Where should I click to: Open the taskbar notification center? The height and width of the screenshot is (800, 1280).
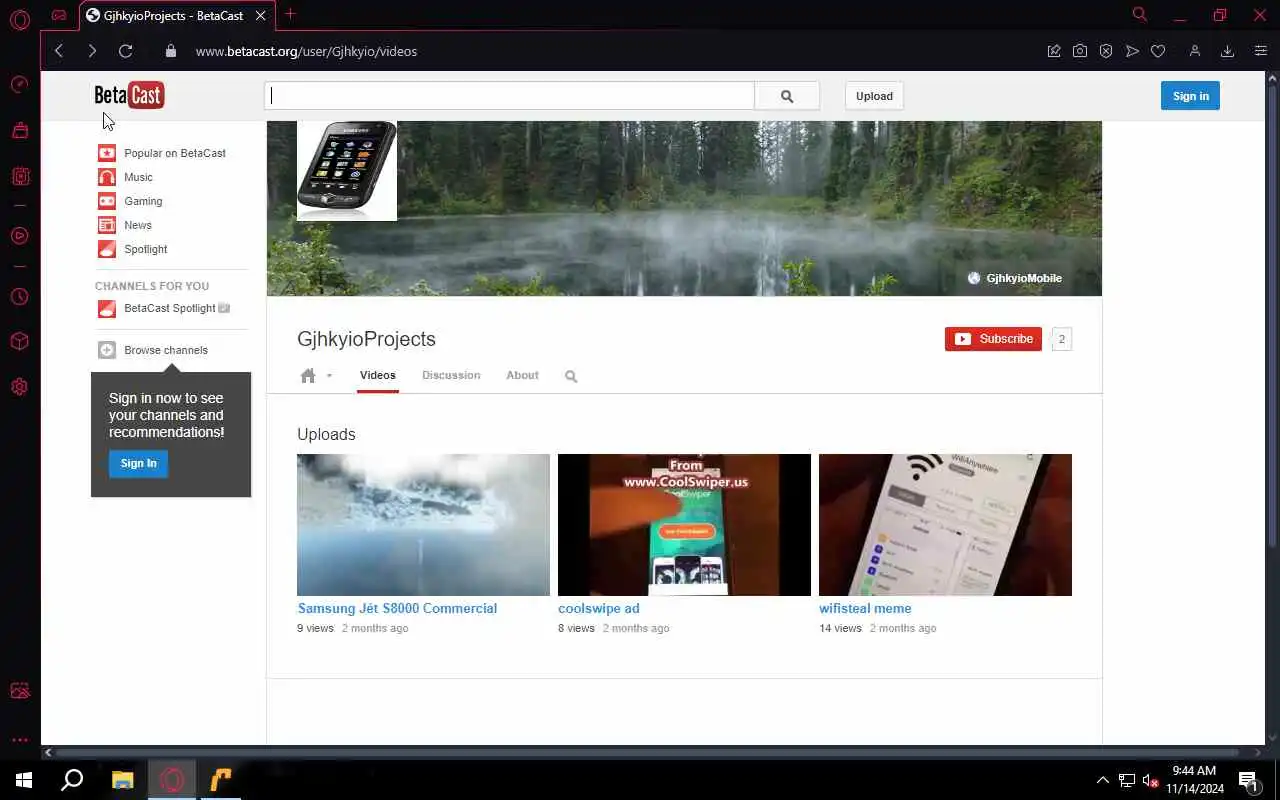[1248, 780]
